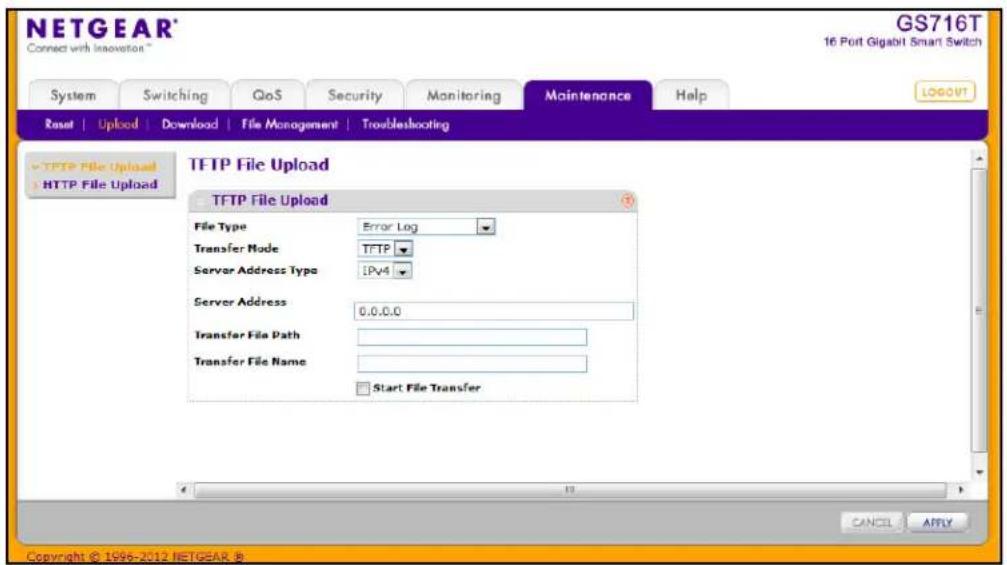Switch to the Switching tab
Screen dimensions: 1007x565
click(x=175, y=95)
